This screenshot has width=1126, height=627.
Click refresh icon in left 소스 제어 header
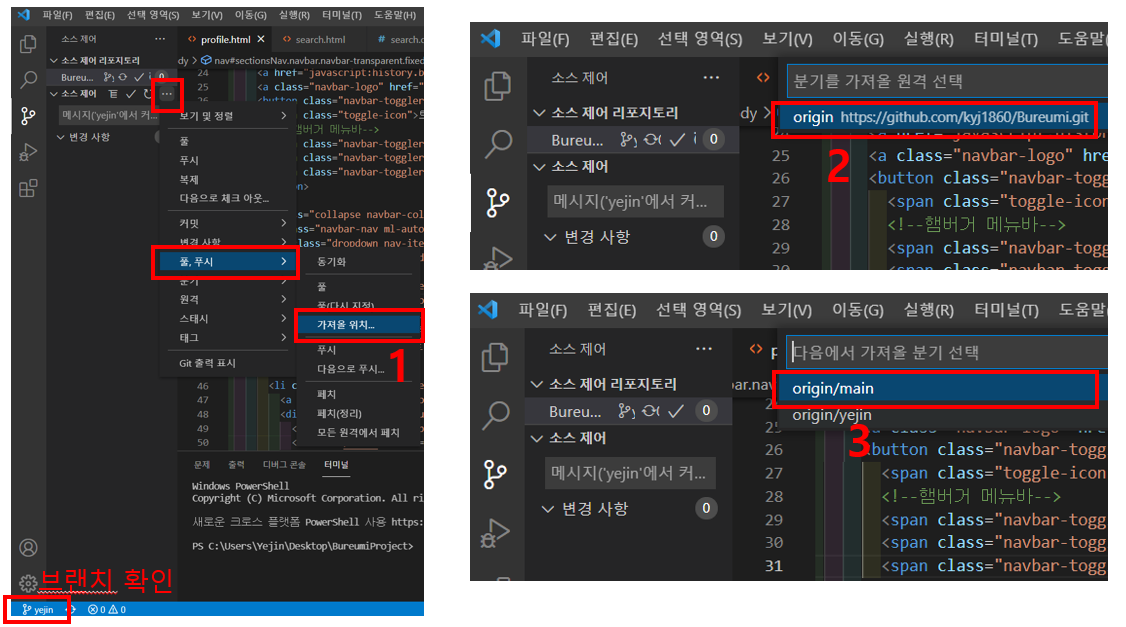click(148, 94)
